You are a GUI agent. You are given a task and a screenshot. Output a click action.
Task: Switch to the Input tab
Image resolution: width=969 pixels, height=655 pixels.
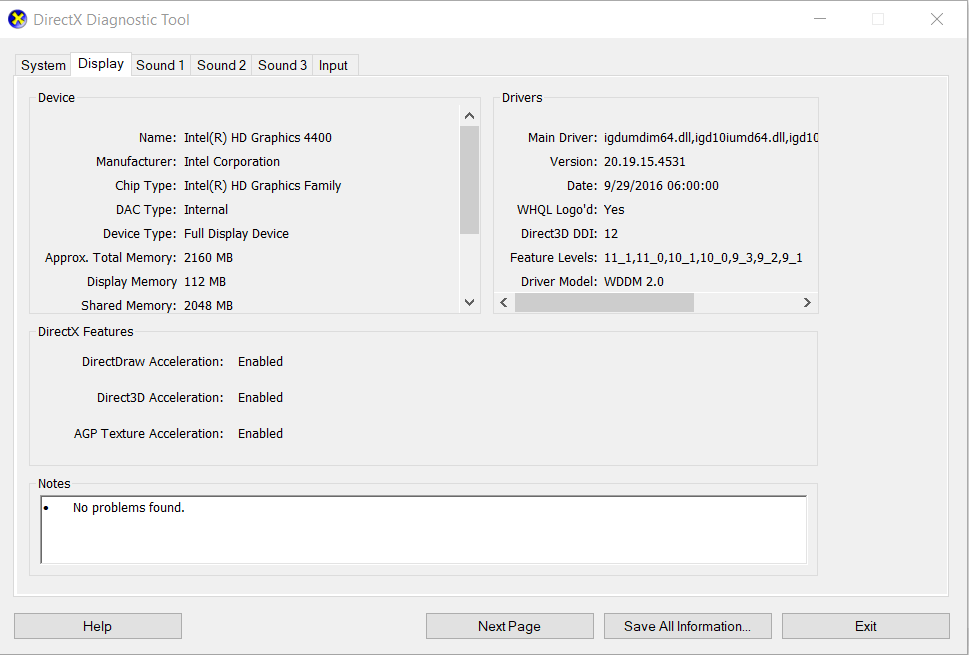coord(333,66)
